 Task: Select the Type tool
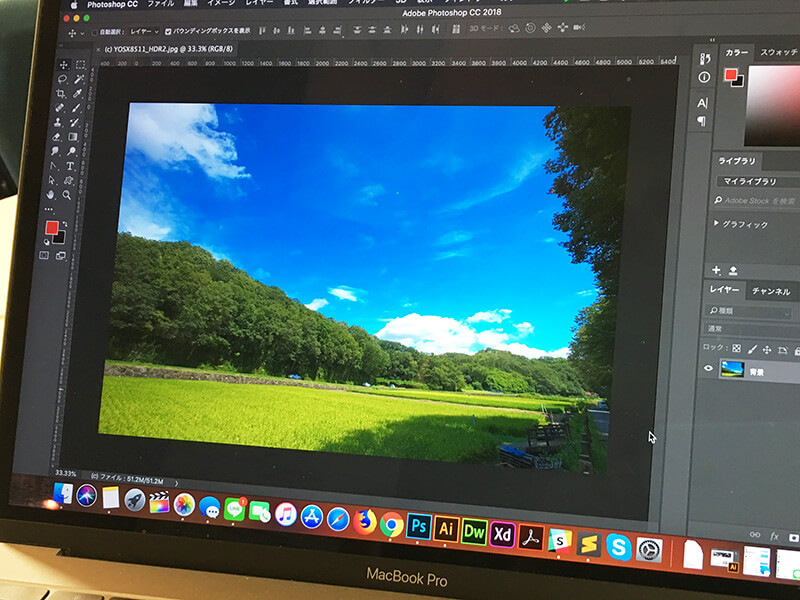70,166
